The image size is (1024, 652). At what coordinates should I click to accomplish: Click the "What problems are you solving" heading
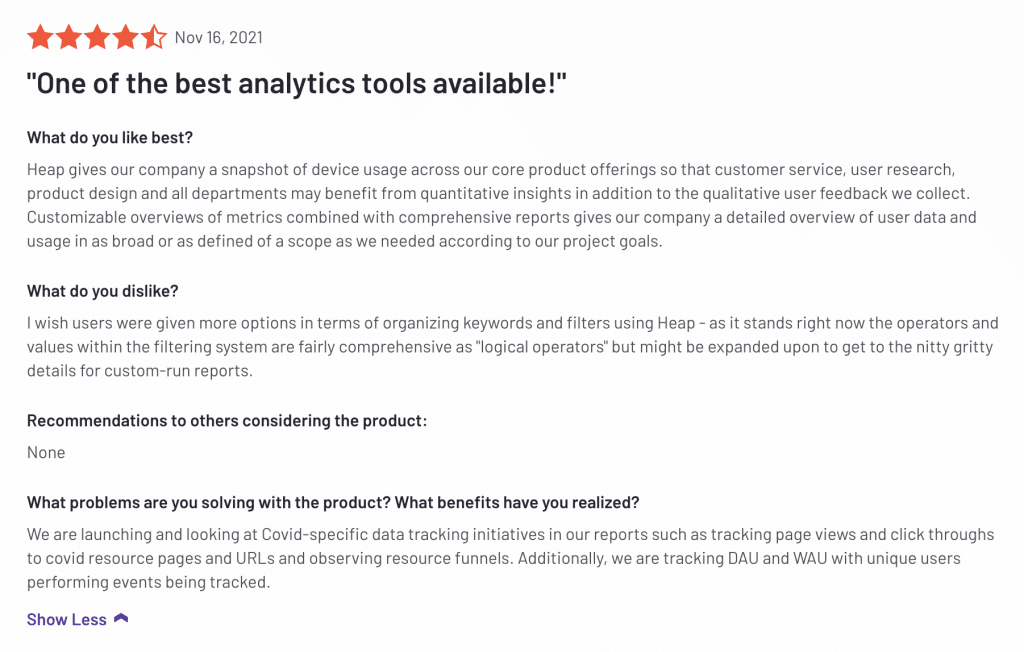333,502
